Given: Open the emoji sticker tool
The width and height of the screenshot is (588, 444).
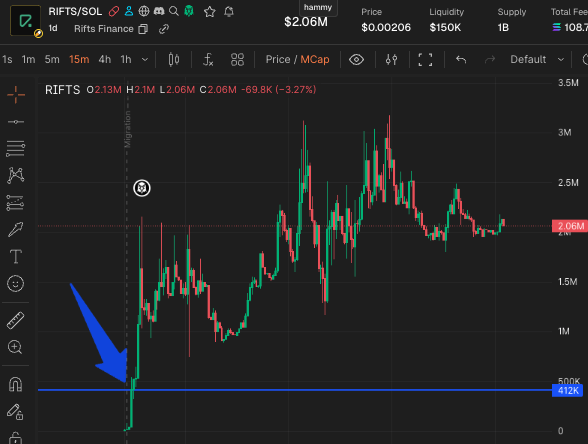Looking at the screenshot, I should 15,284.
